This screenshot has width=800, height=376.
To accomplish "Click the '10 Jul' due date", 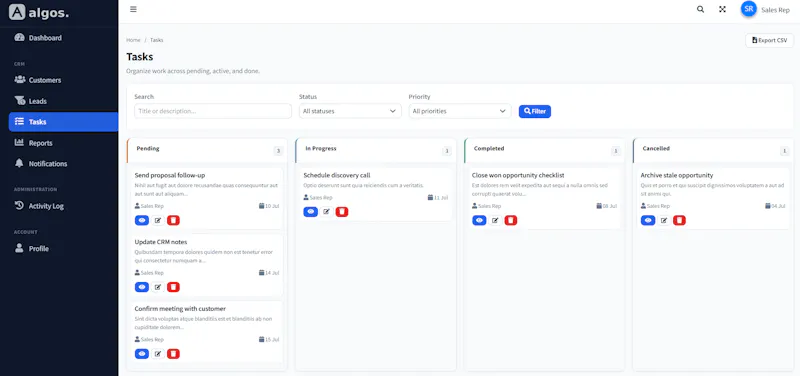I will pyautogui.click(x=269, y=206).
